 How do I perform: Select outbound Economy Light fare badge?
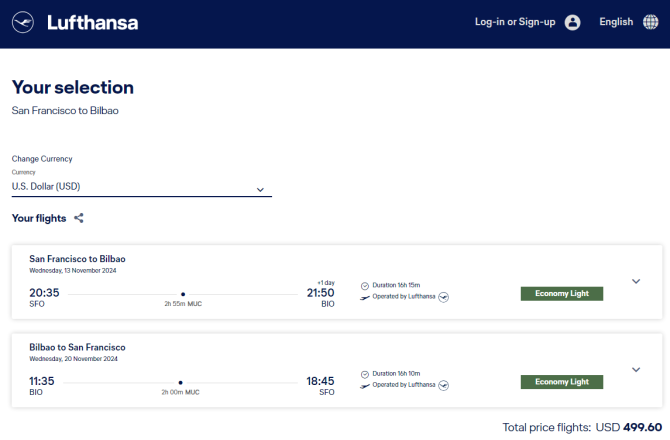(561, 293)
